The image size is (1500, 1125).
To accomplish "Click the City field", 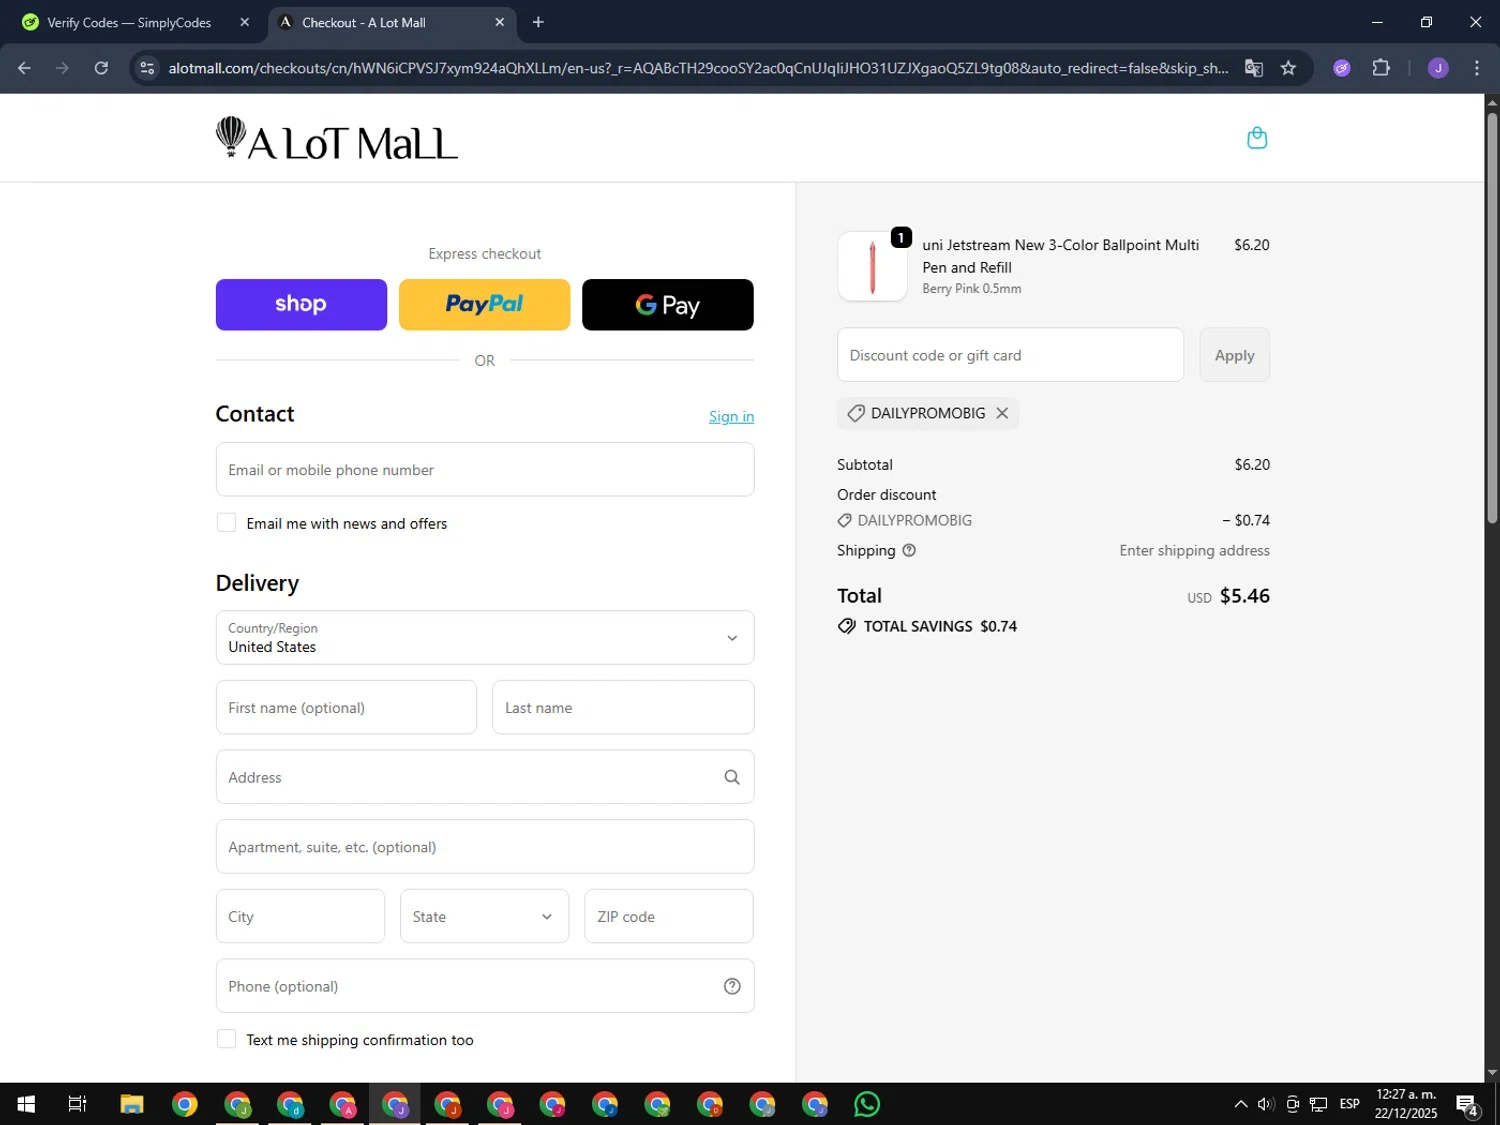I will 300,916.
